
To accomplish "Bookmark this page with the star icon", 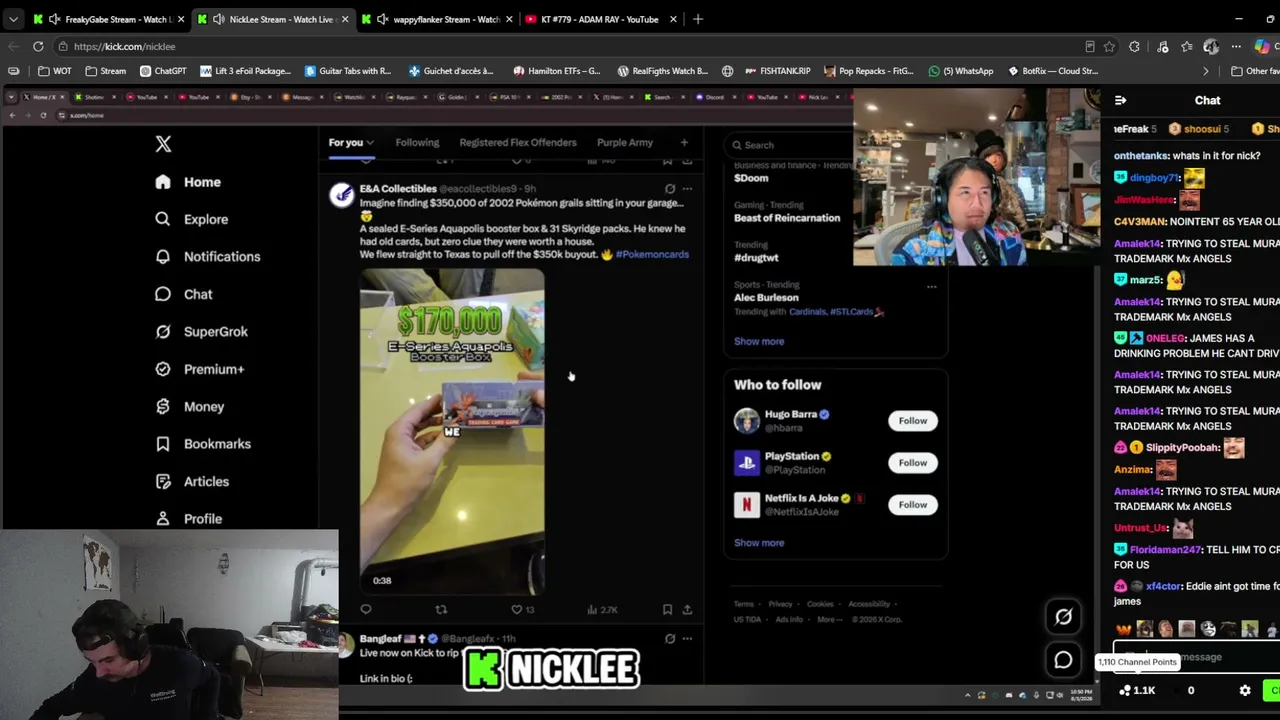I will (x=1109, y=46).
